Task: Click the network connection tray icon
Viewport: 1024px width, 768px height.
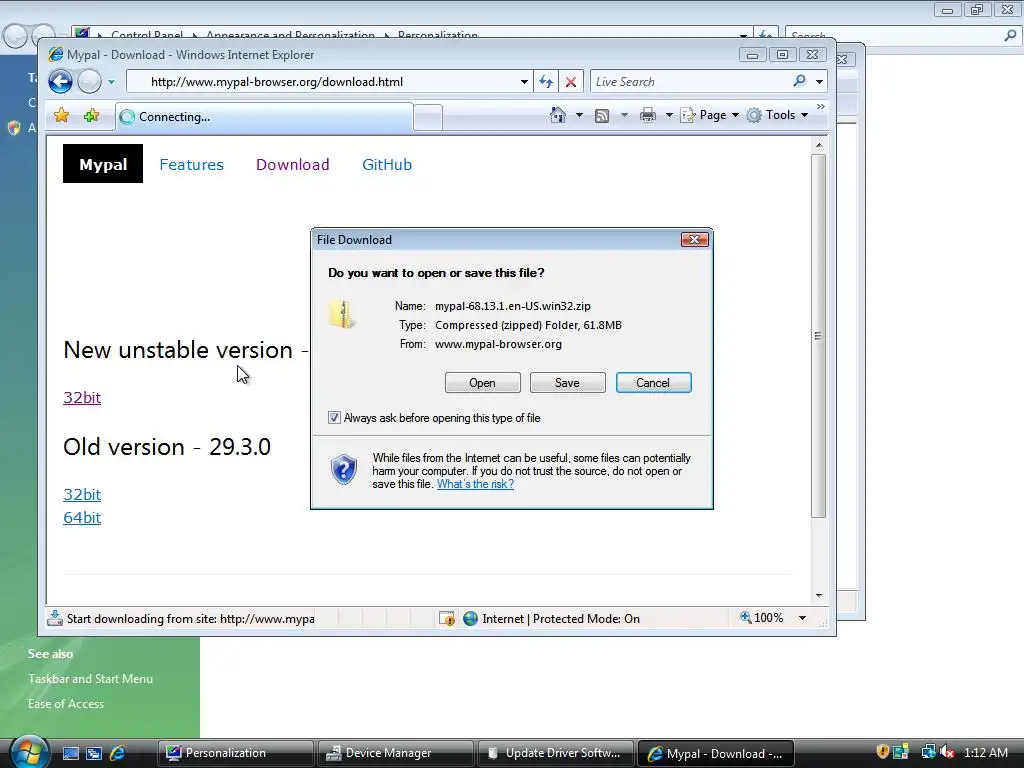Action: coord(928,752)
